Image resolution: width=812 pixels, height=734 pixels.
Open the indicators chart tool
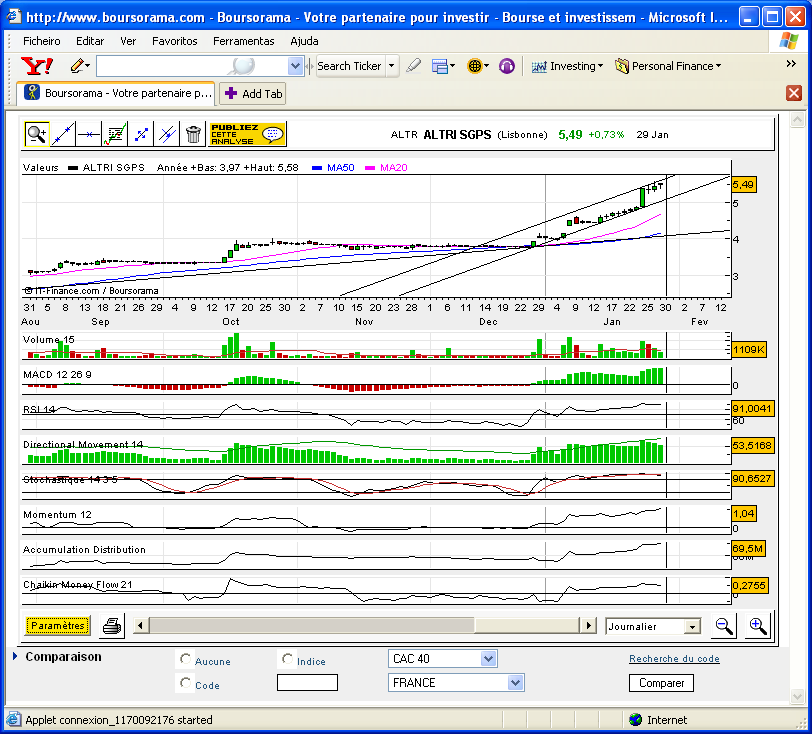tap(115, 135)
